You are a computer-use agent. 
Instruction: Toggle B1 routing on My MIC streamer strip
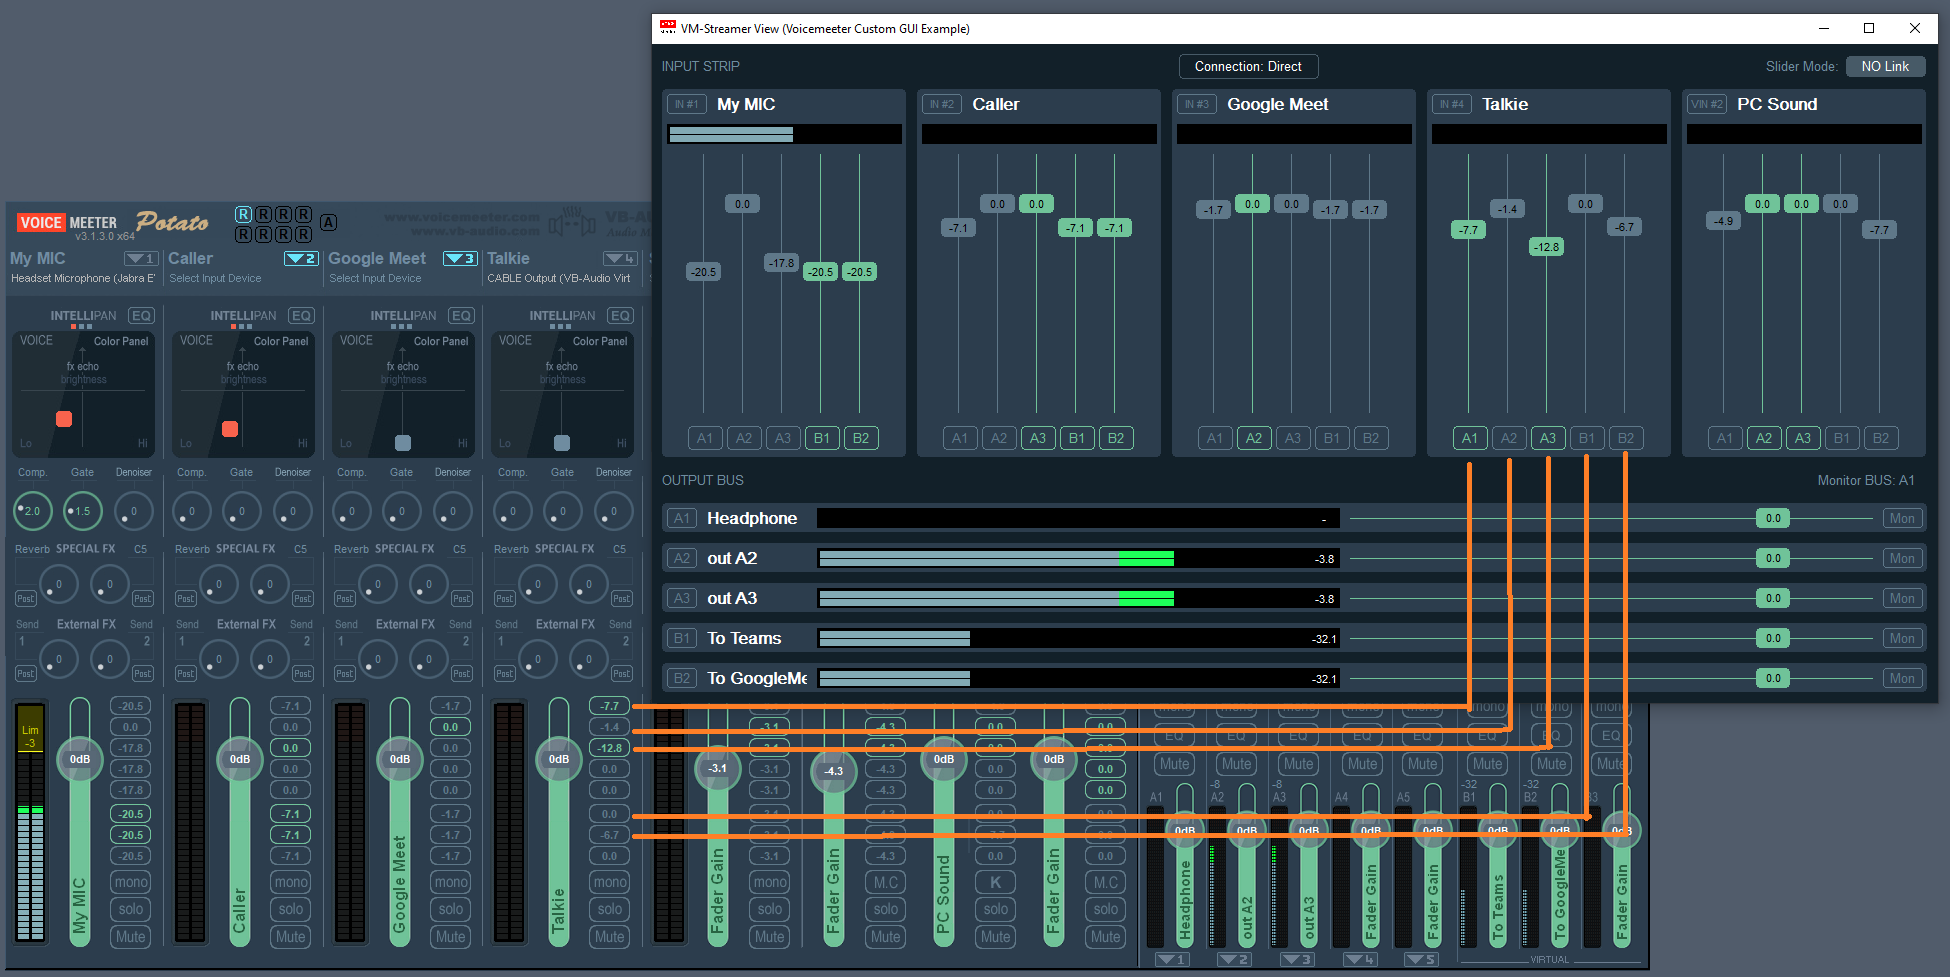[x=821, y=438]
